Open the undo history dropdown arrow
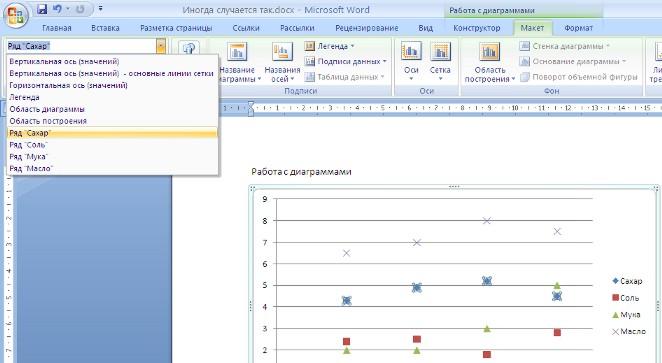The image size is (662, 363). click(68, 9)
